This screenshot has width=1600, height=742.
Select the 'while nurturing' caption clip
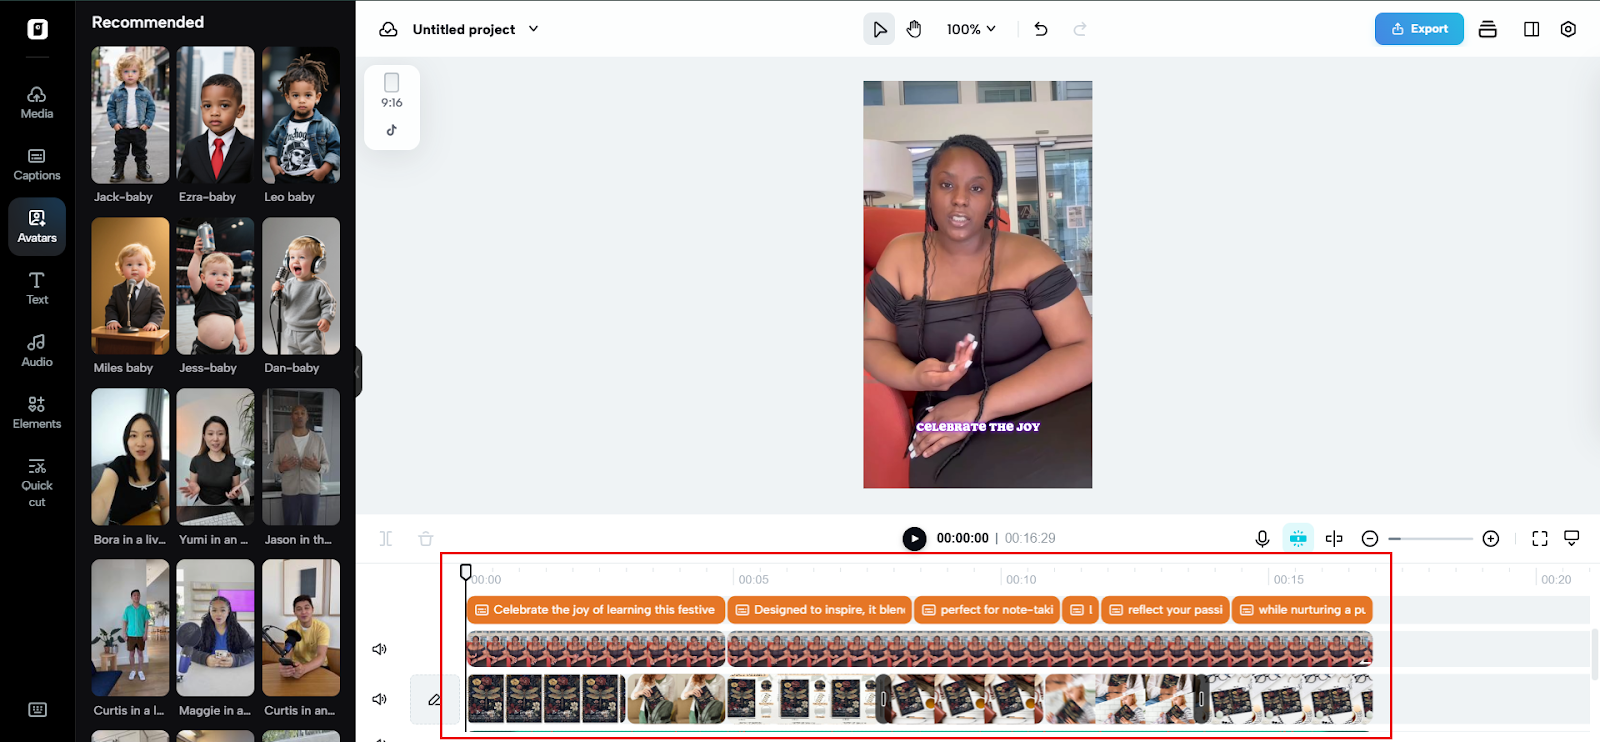click(x=1302, y=610)
